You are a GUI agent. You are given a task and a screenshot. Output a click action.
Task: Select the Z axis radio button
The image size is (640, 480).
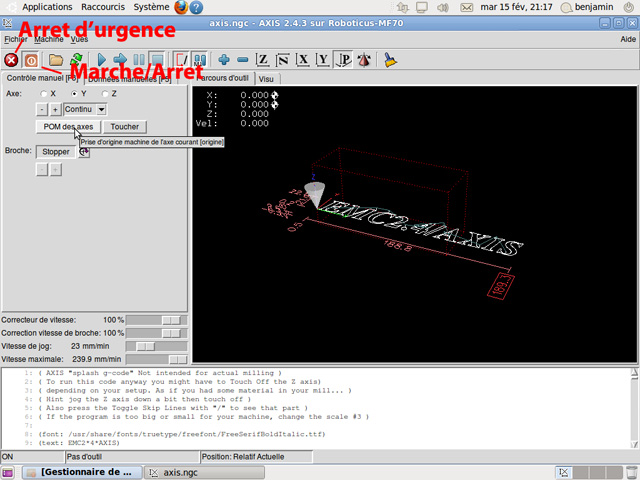point(105,94)
